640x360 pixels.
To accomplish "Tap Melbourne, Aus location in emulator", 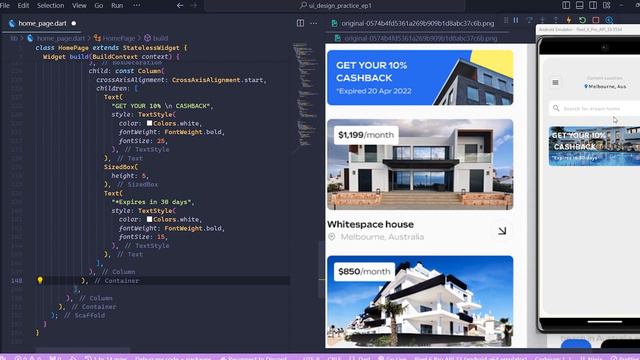I will (x=605, y=86).
